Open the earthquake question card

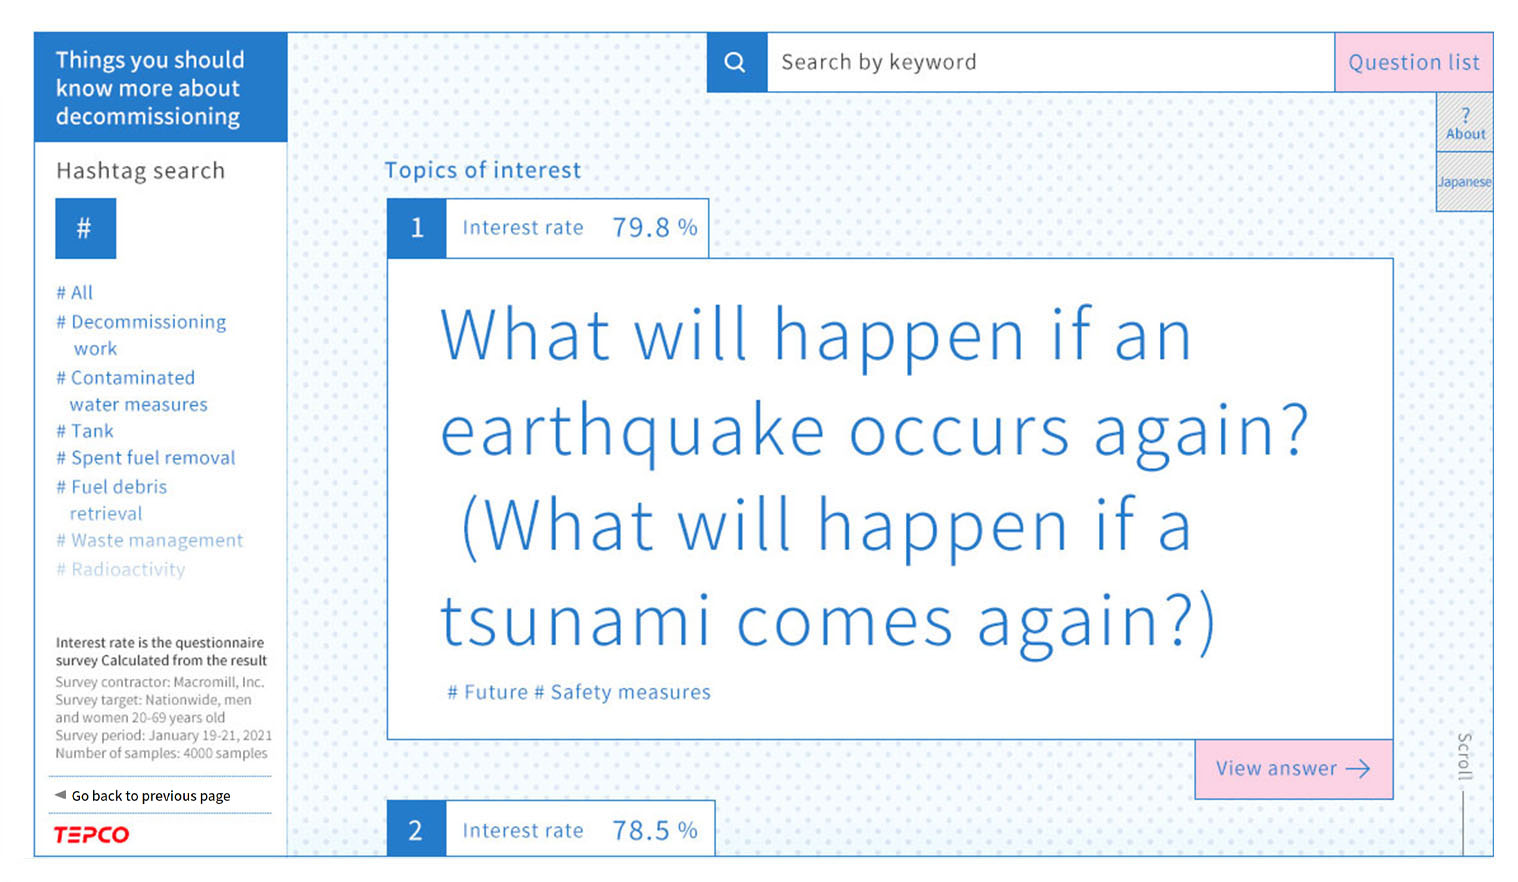tap(890, 499)
